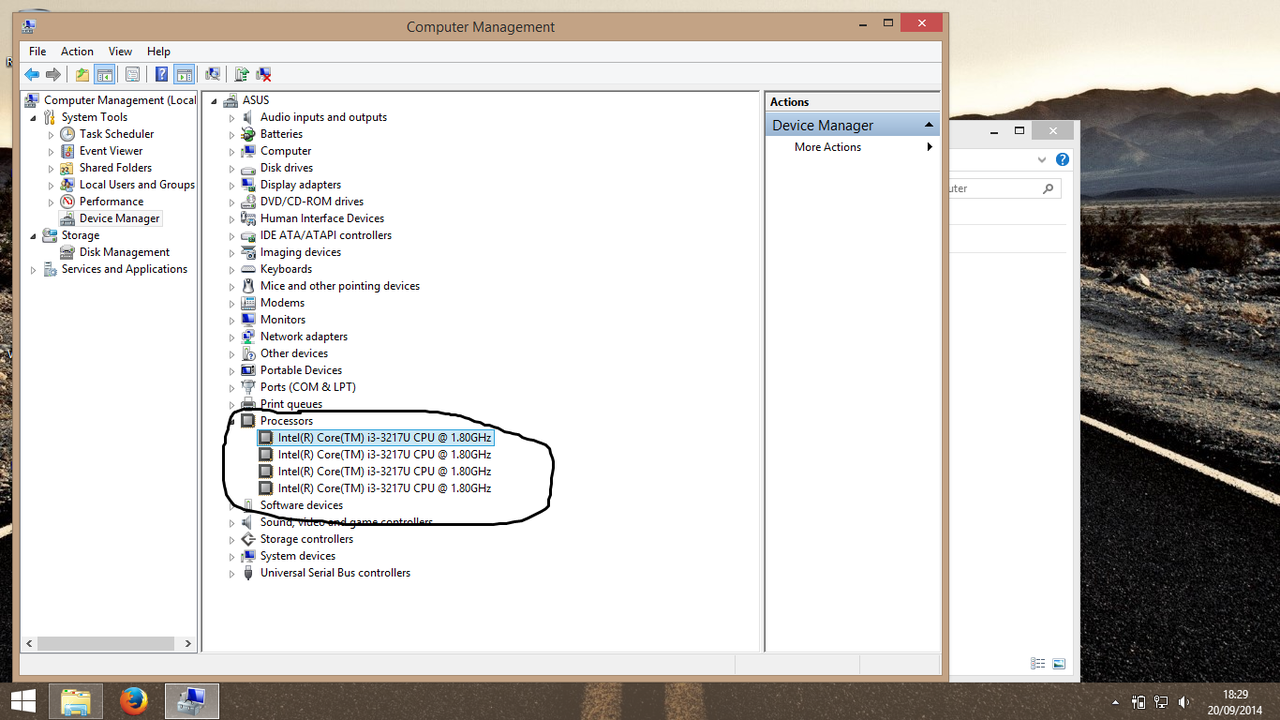Viewport: 1280px width, 720px height.
Task: Switch background window to large icons view
Action: 1059,664
